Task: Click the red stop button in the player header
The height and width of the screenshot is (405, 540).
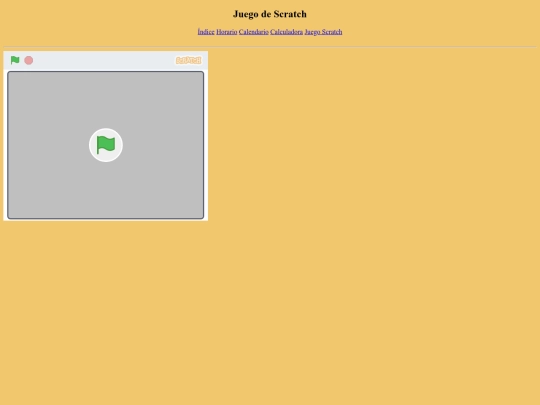Action: (x=29, y=60)
